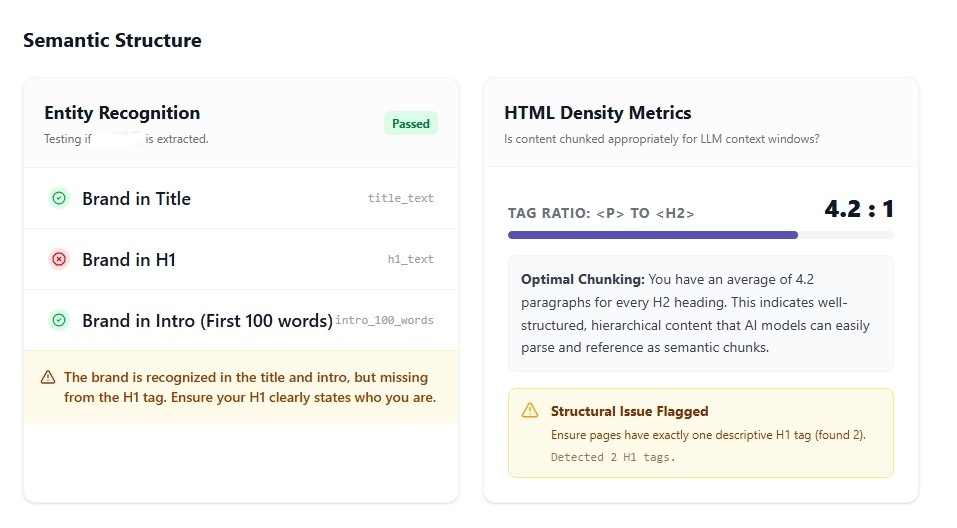Click the green check icon beside Brand in Intro
The image size is (957, 528).
click(59, 320)
